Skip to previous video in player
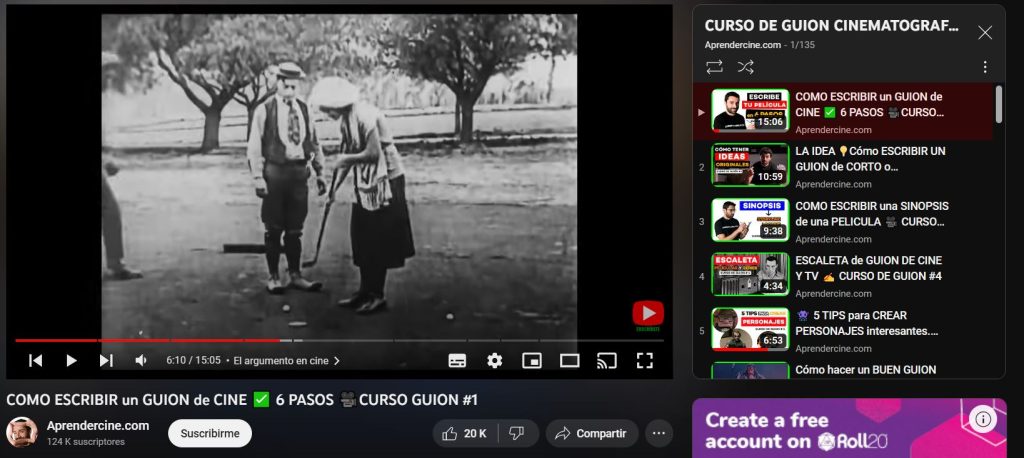This screenshot has width=1024, height=458. tap(35, 361)
